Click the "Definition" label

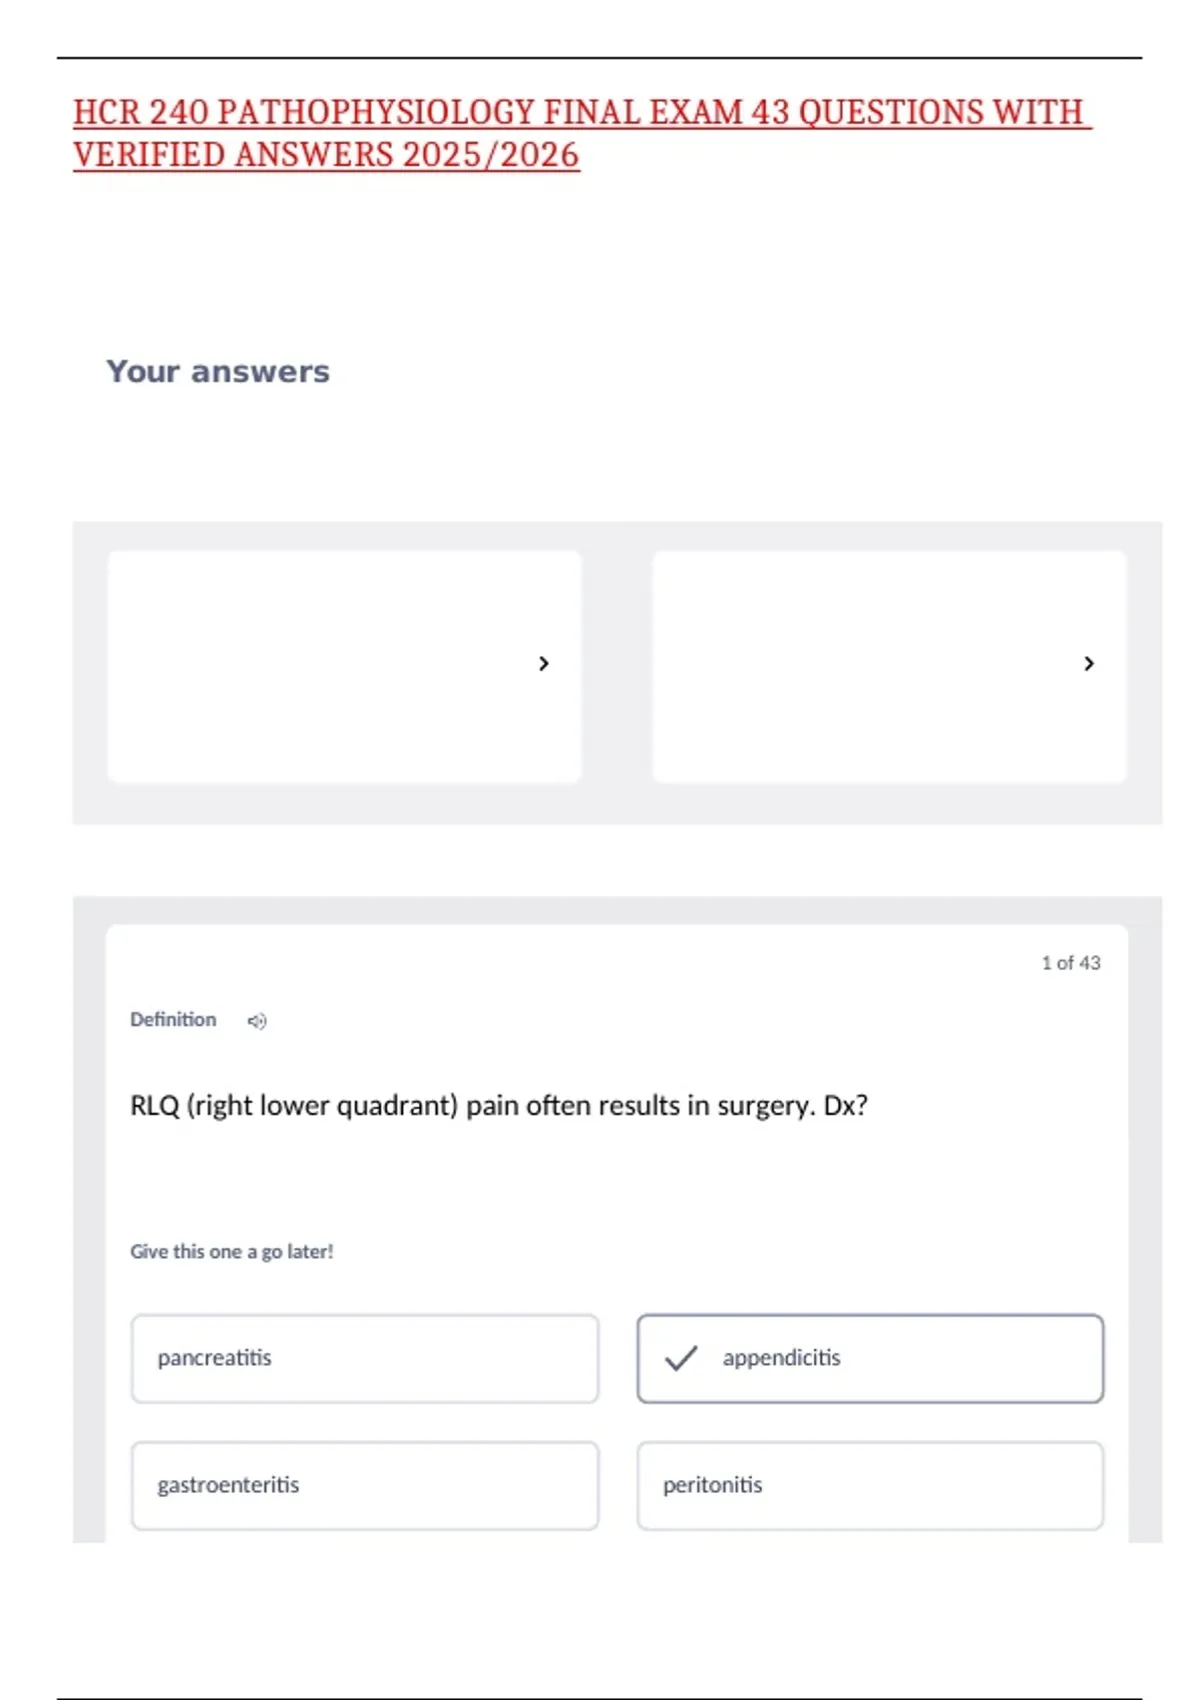tap(173, 1019)
